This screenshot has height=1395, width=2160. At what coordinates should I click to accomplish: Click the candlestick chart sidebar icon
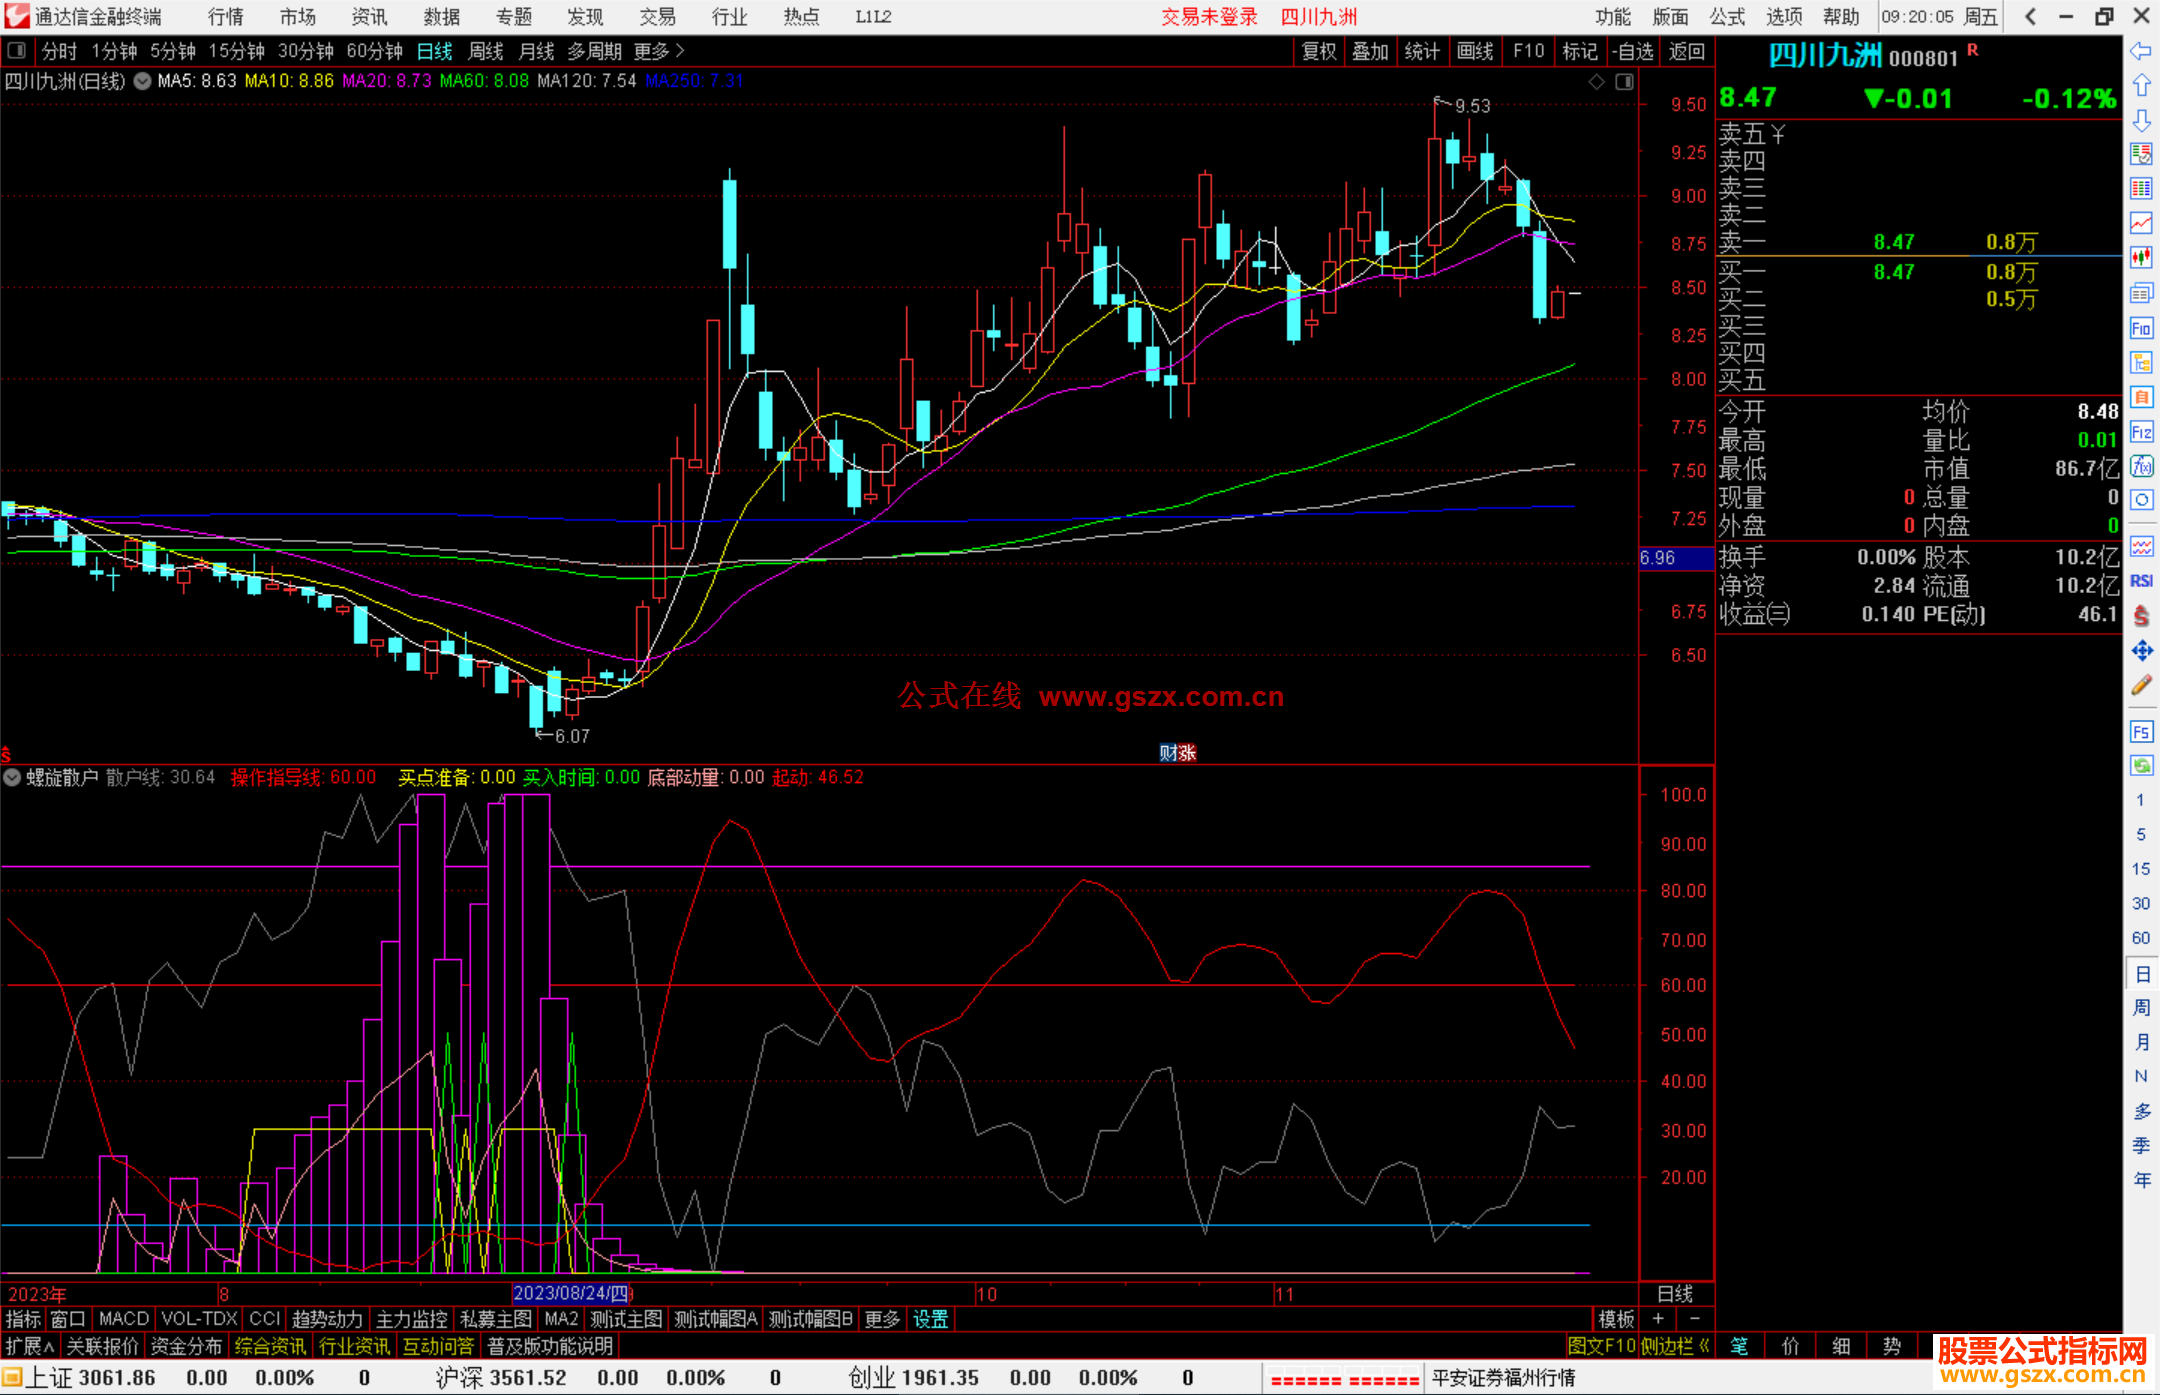(x=2141, y=257)
